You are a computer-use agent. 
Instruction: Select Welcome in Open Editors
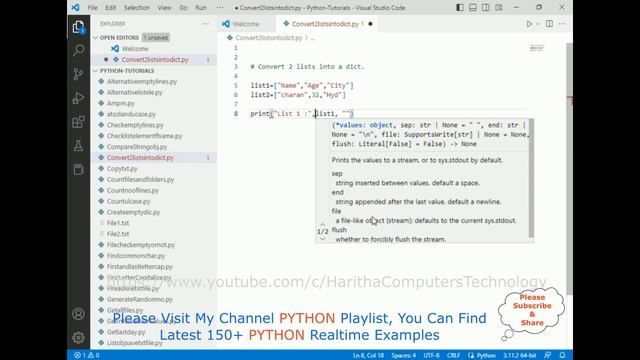[x=135, y=49]
